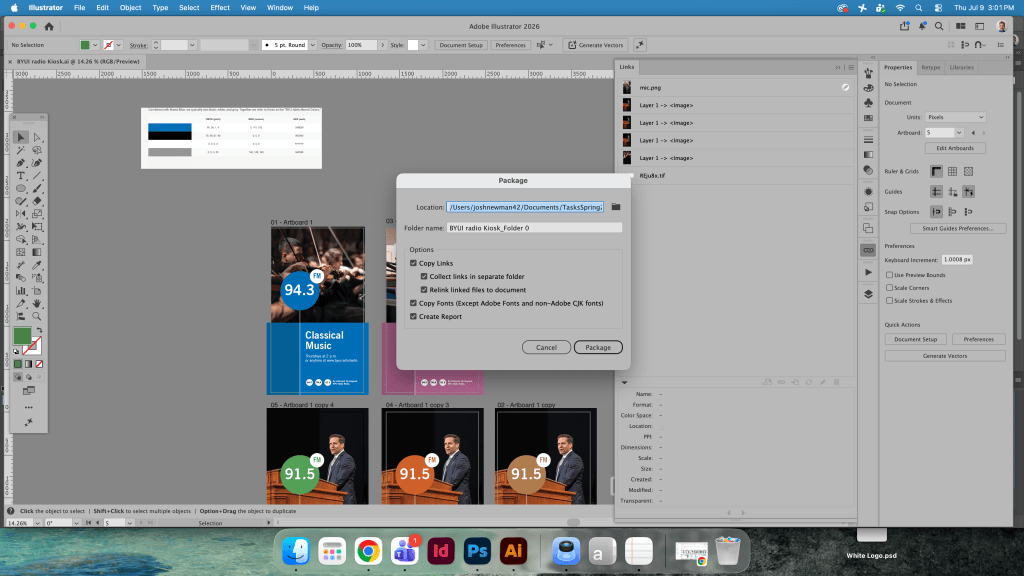
Task: Click the Cancel button in dialog
Action: click(x=546, y=347)
